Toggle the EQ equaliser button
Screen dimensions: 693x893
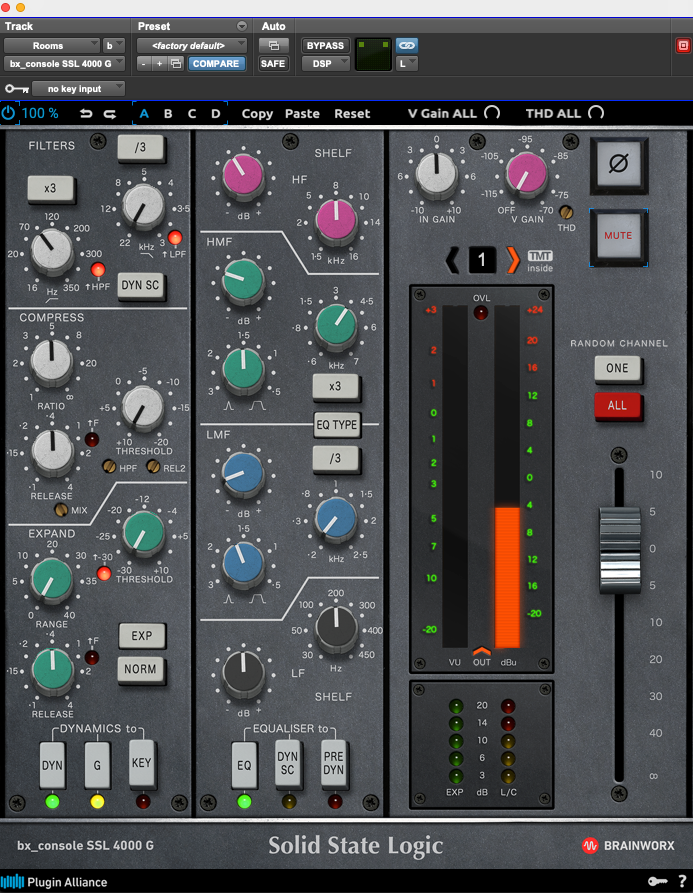pyautogui.click(x=244, y=765)
